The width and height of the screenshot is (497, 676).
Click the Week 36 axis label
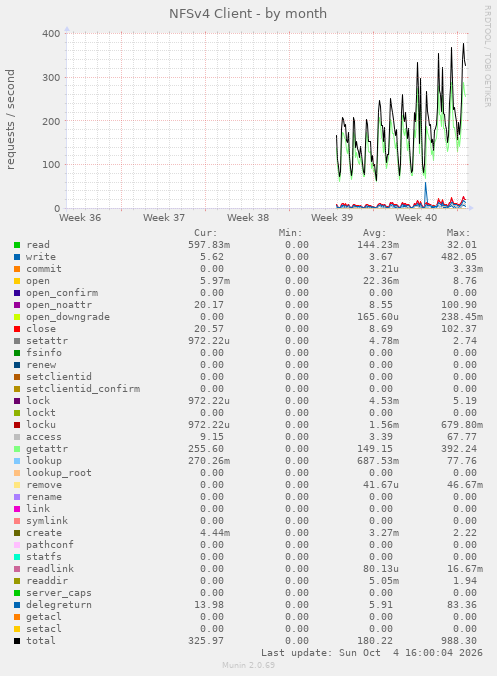(x=80, y=218)
